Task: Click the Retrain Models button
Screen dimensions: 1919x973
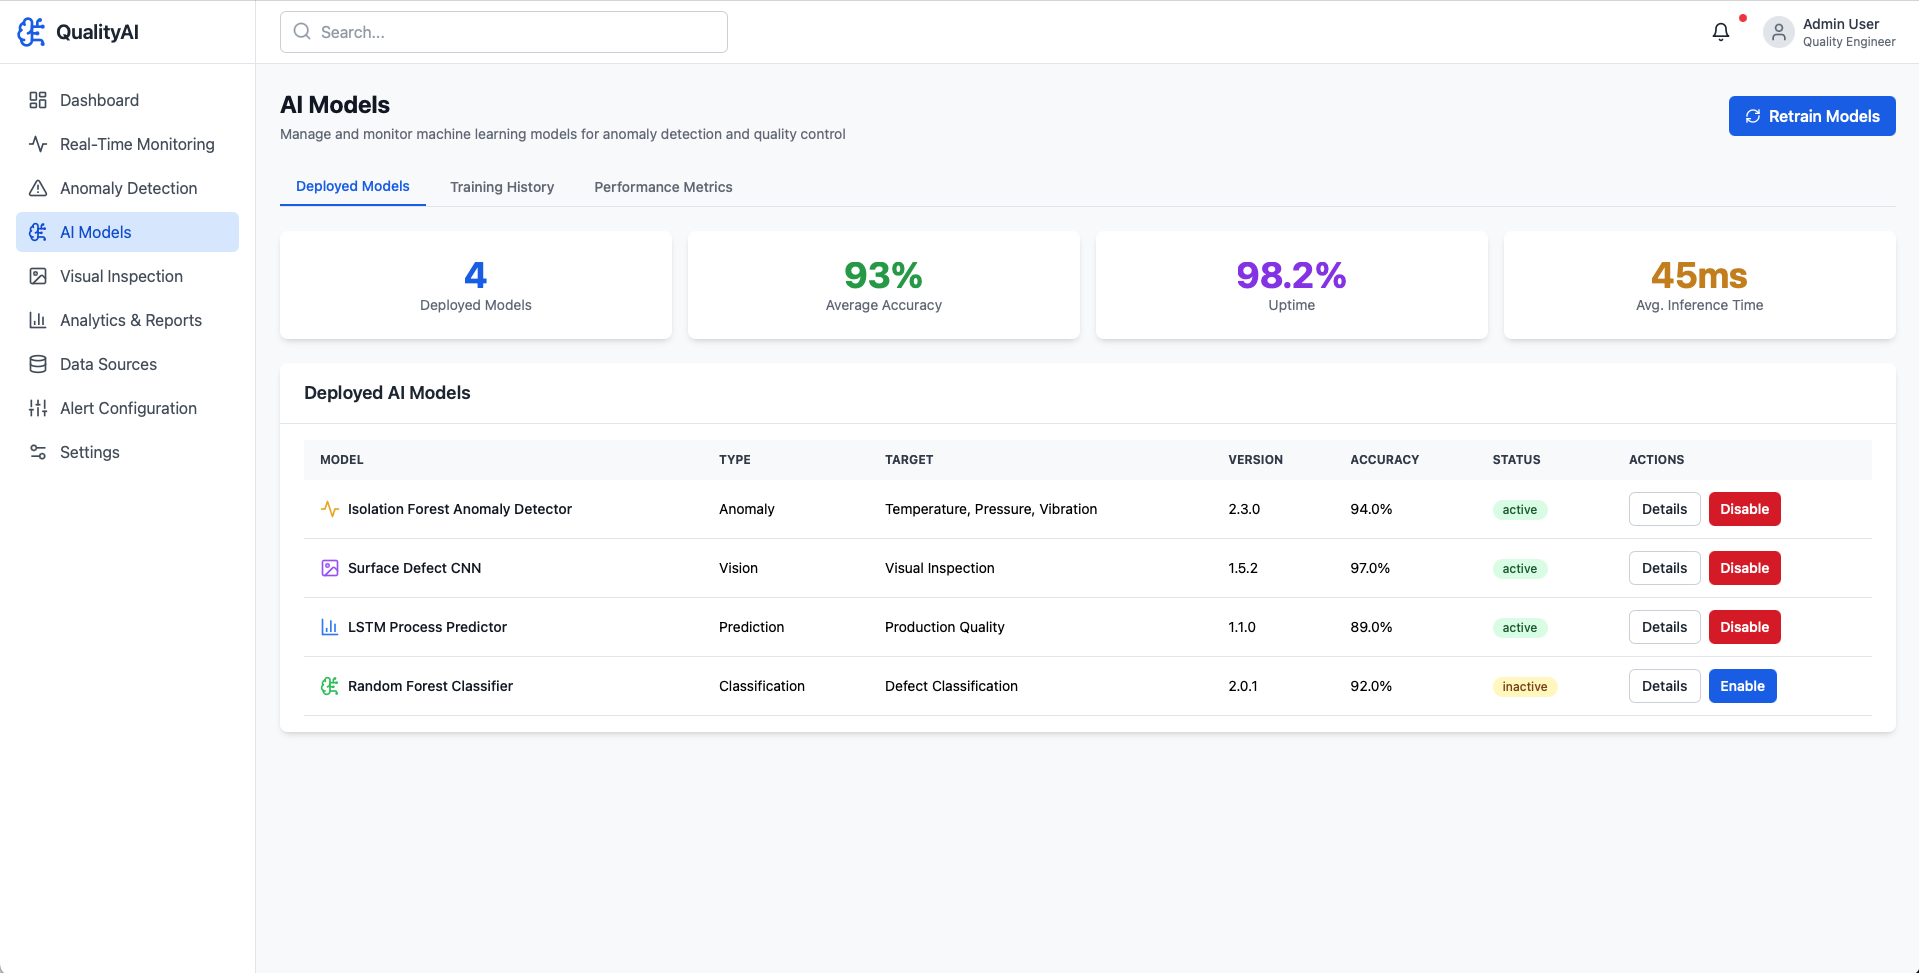Action: tap(1811, 116)
